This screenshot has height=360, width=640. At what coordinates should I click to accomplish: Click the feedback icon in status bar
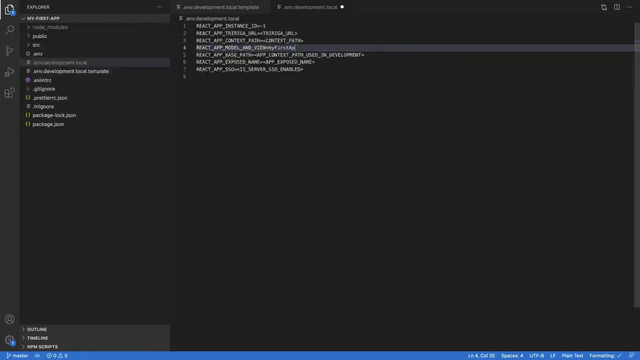pos(631,356)
